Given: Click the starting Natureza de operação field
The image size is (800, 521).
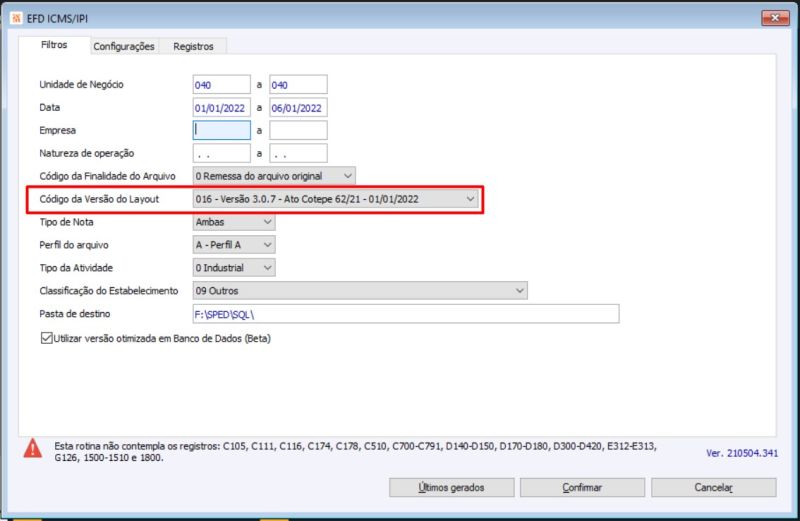Looking at the screenshot, I should tap(221, 153).
